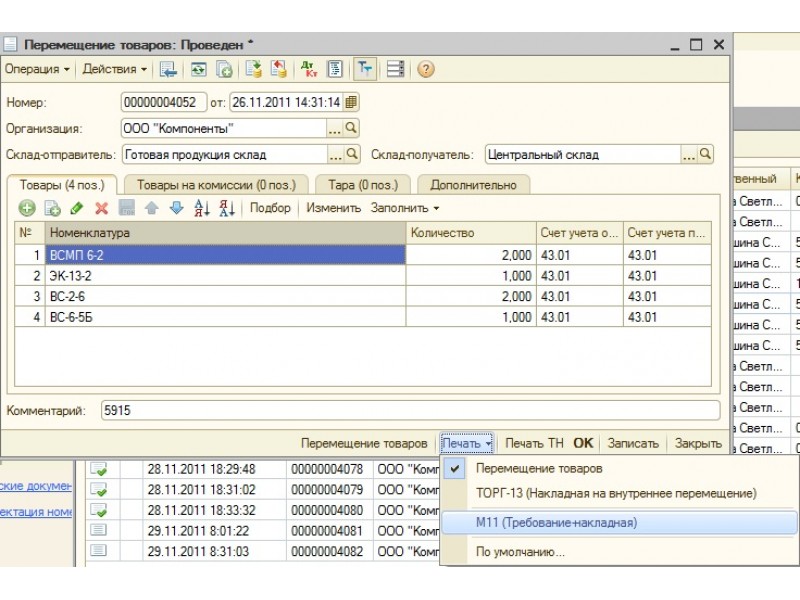Click the copy document toolbar icon
Screen dimensions: 800x600
224,69
